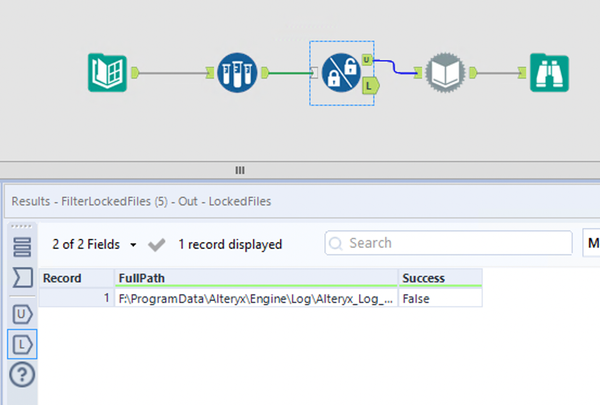Click the U output anchor on lock tool
600x405 pixels.
click(x=367, y=60)
